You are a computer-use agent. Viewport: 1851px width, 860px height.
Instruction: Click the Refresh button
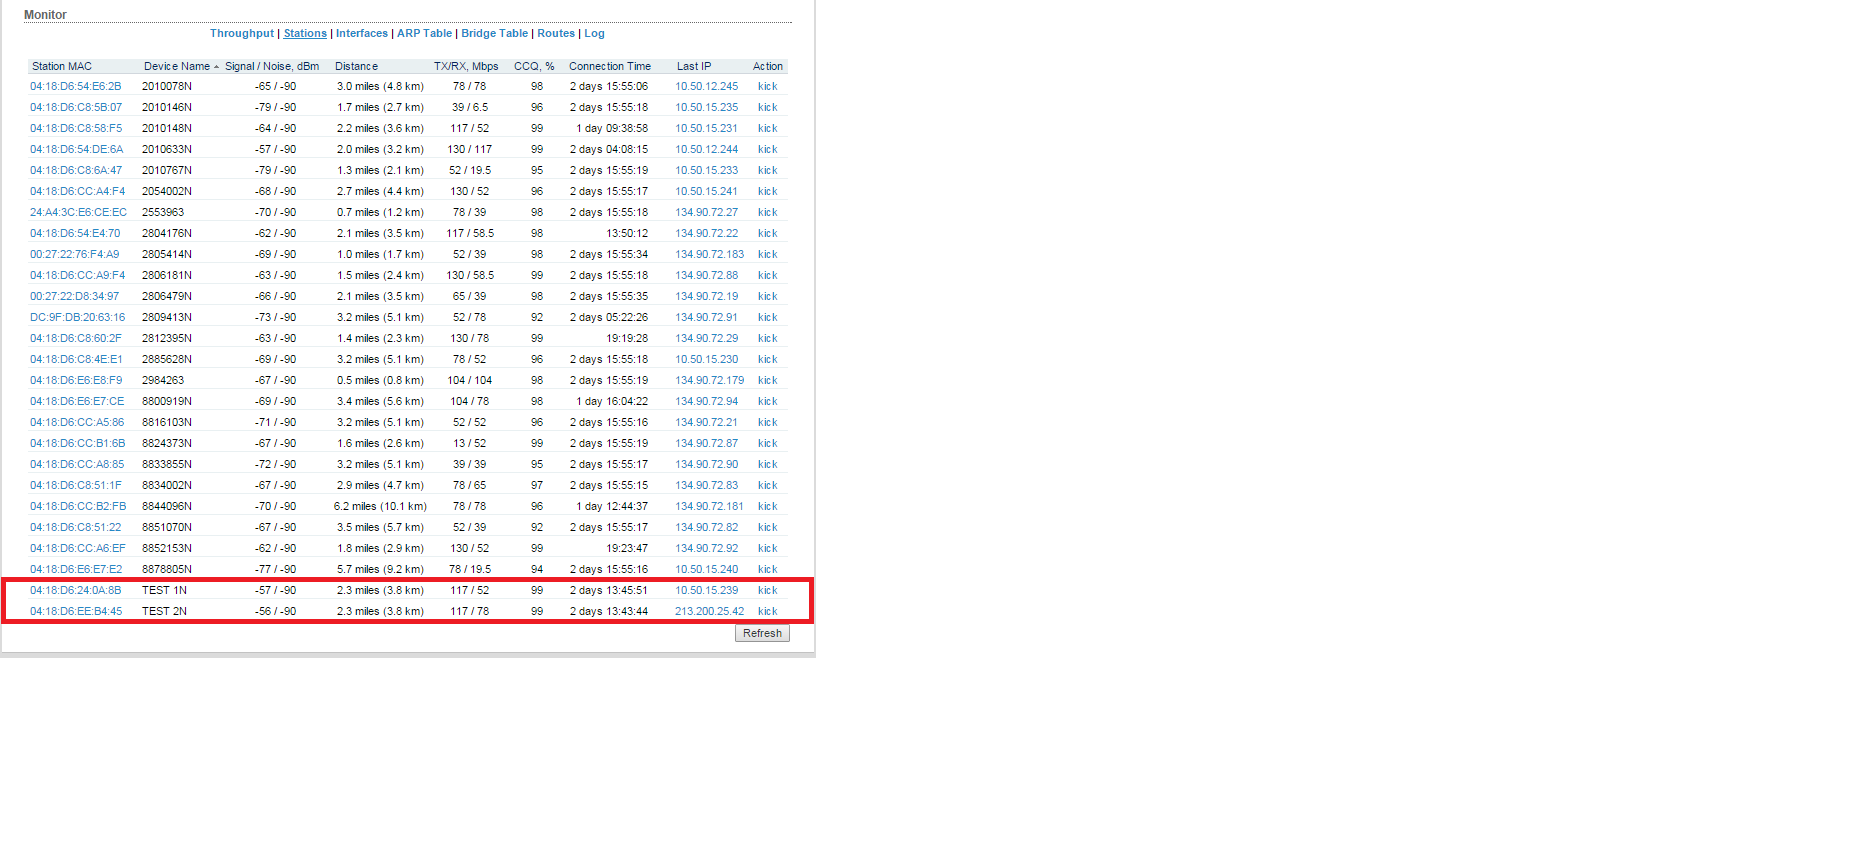tap(762, 633)
